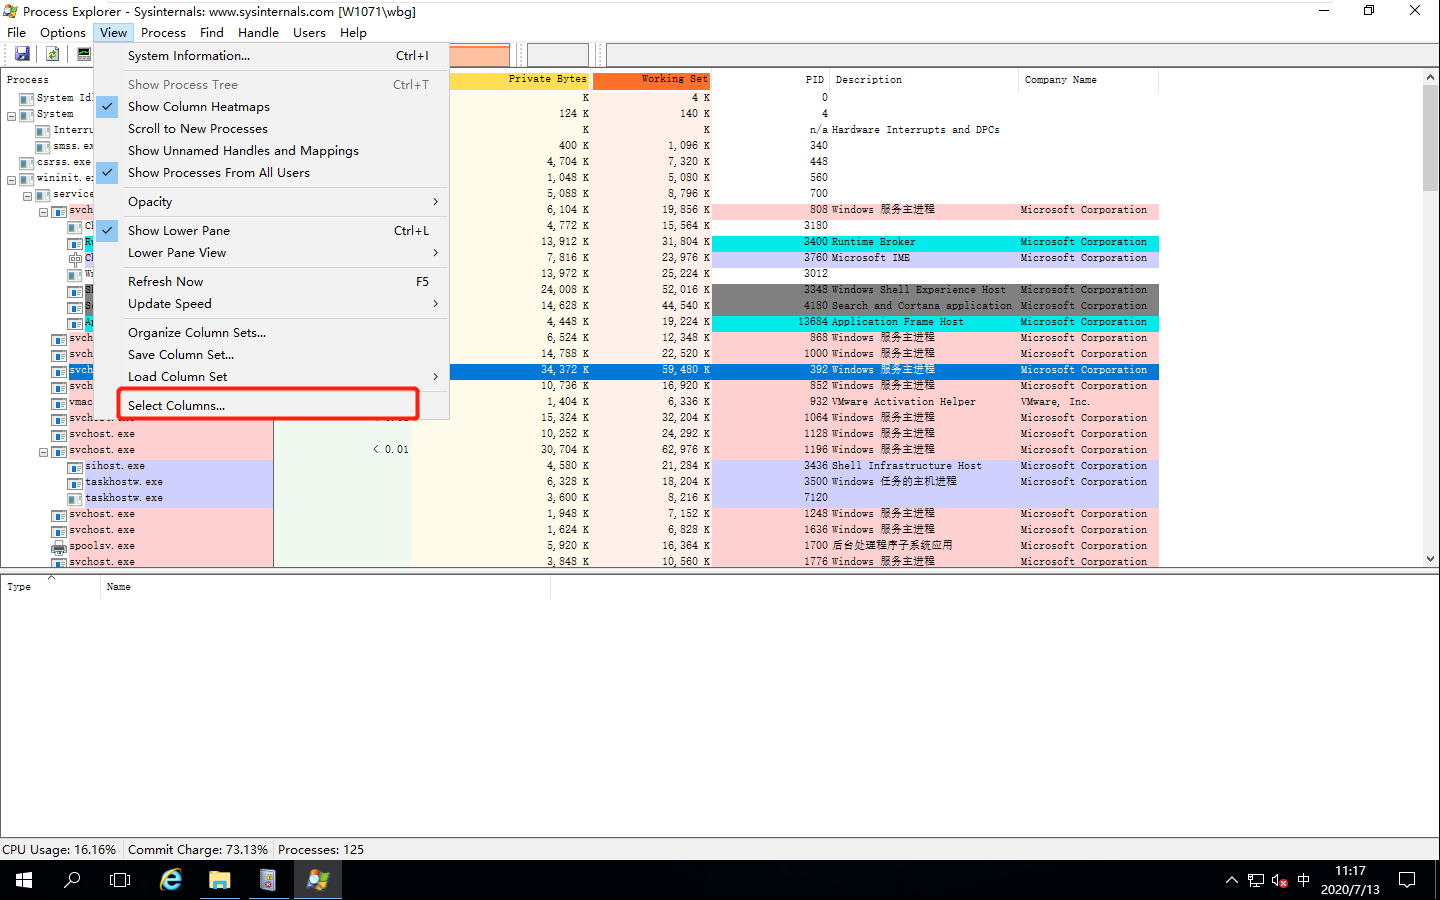Open the Options menu
The width and height of the screenshot is (1440, 900).
tap(63, 33)
